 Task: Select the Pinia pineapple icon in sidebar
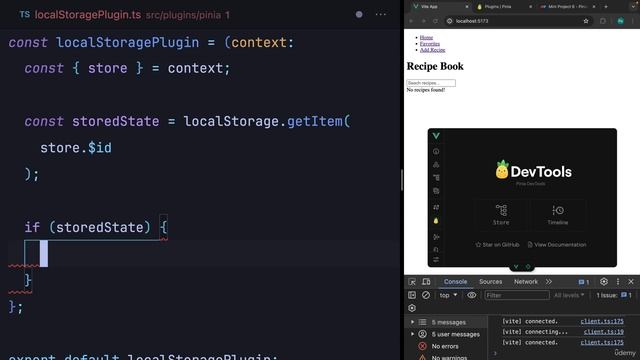[436, 221]
